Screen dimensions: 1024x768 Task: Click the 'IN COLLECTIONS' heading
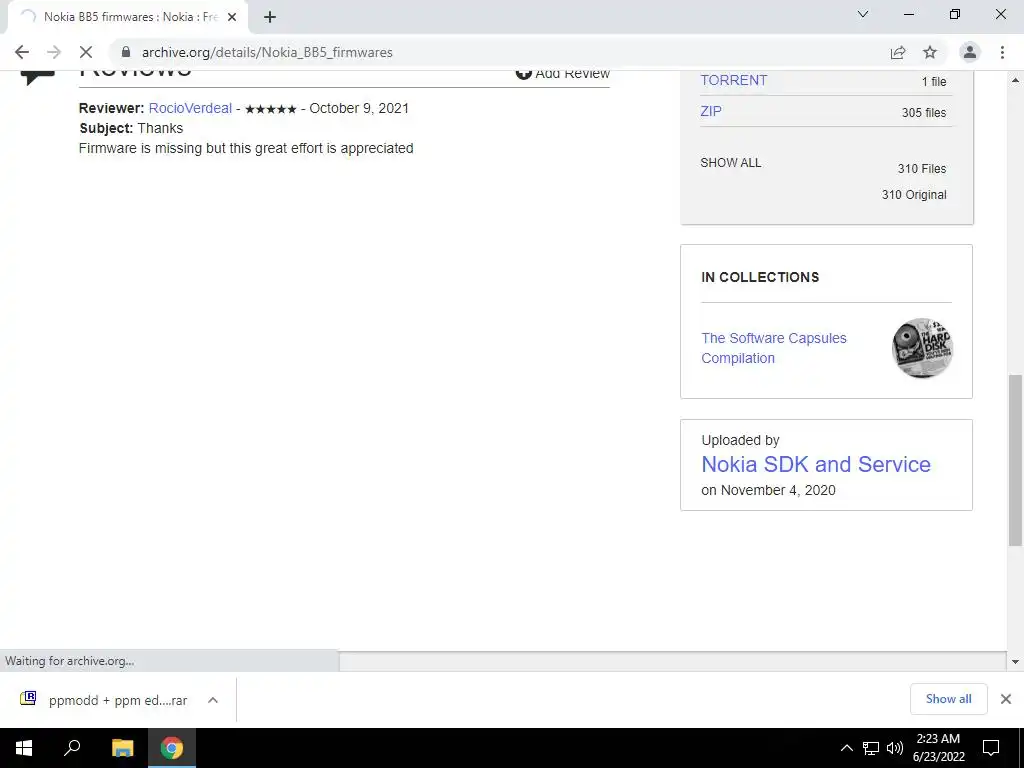click(x=760, y=277)
